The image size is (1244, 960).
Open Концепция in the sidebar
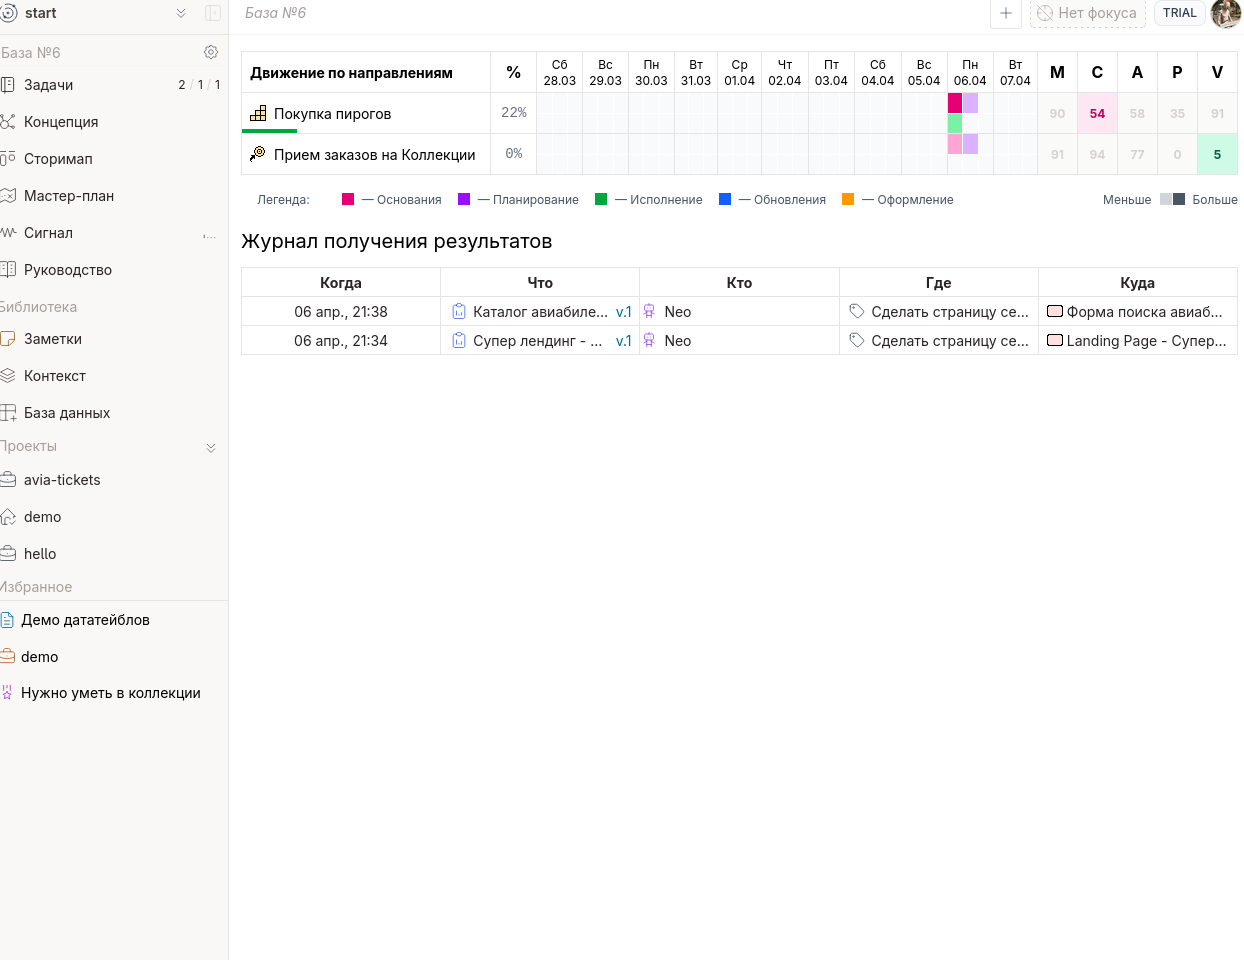60,122
